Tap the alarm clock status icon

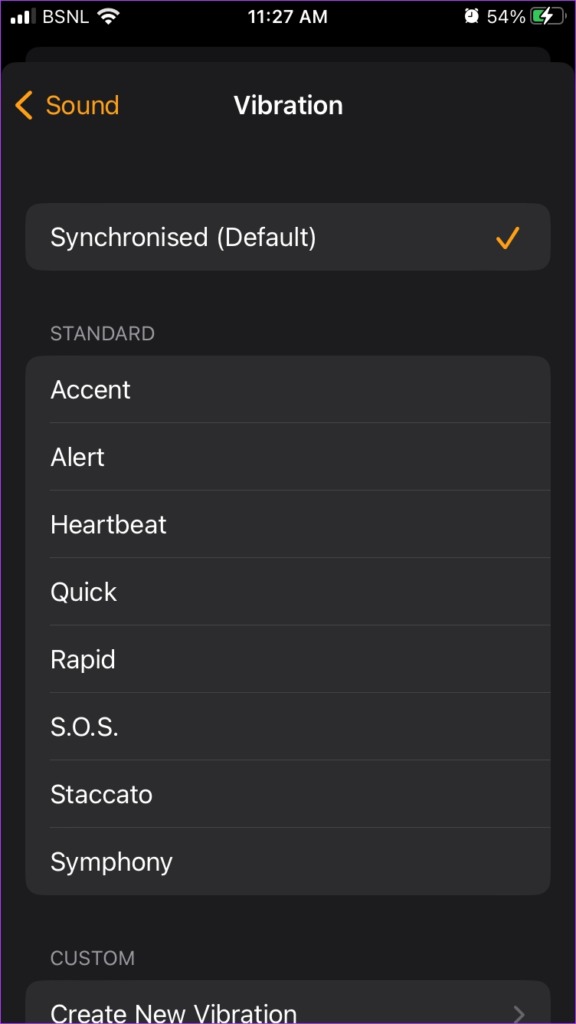[471, 17]
